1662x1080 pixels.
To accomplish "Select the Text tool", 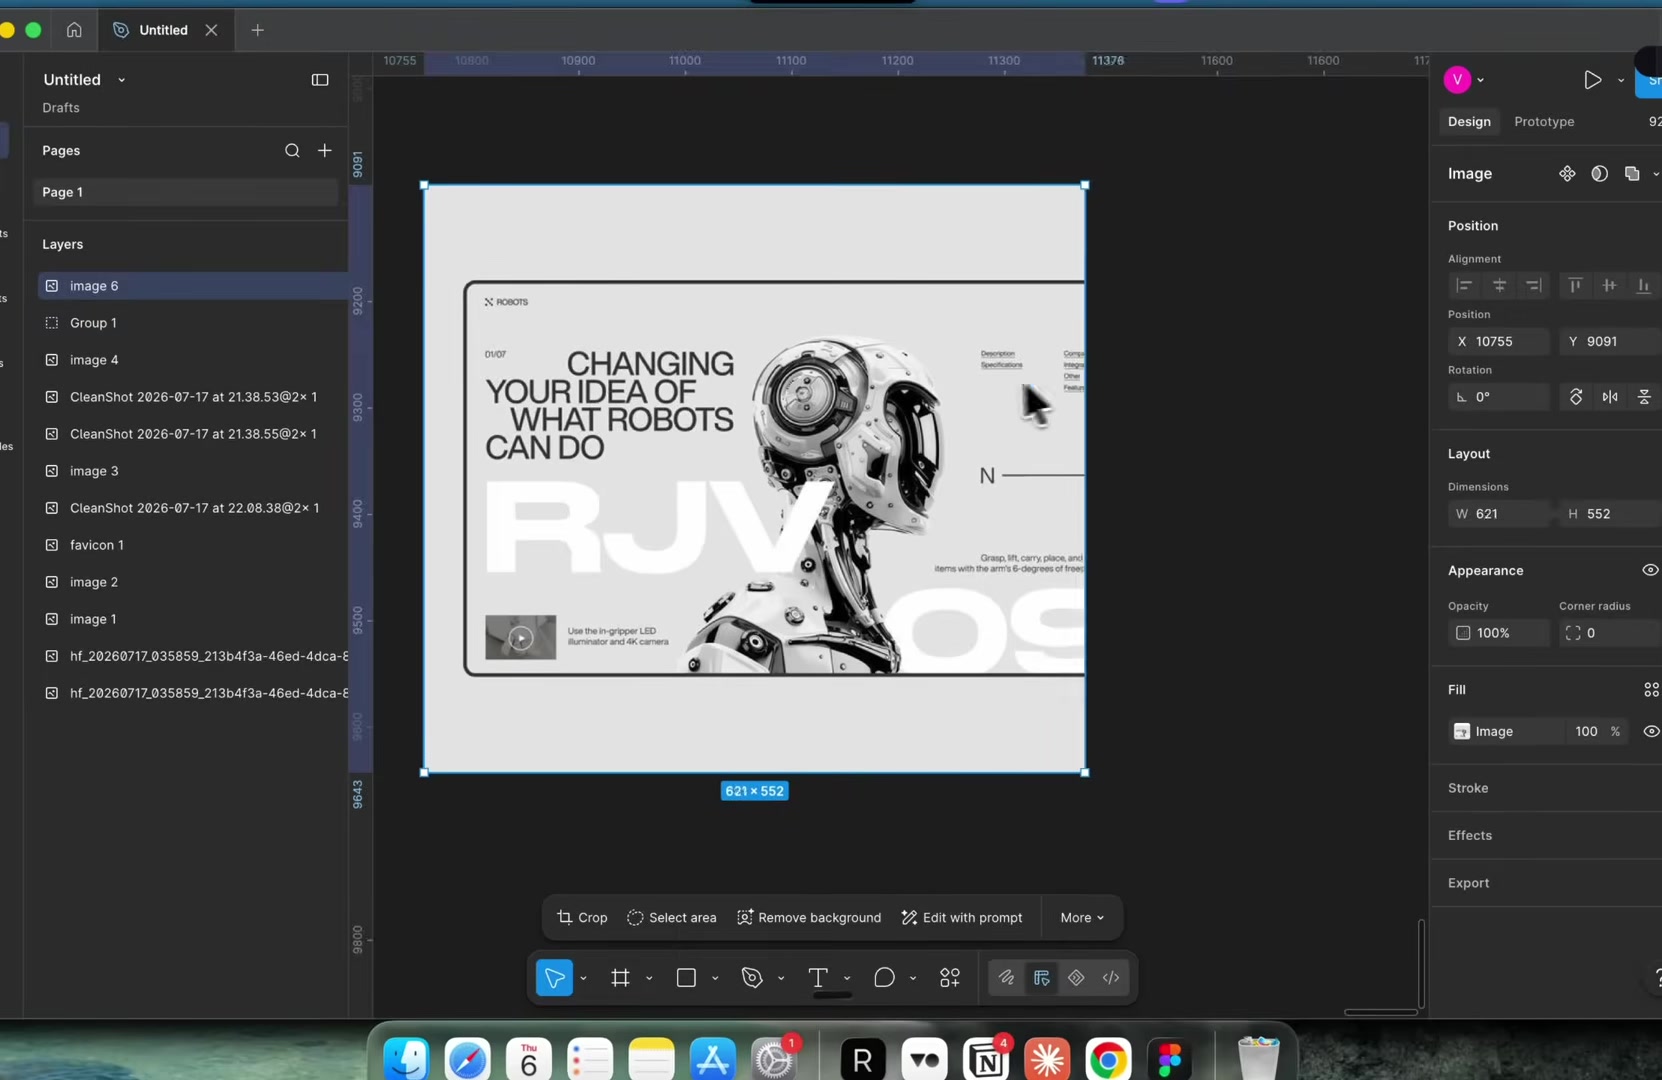I will (818, 978).
